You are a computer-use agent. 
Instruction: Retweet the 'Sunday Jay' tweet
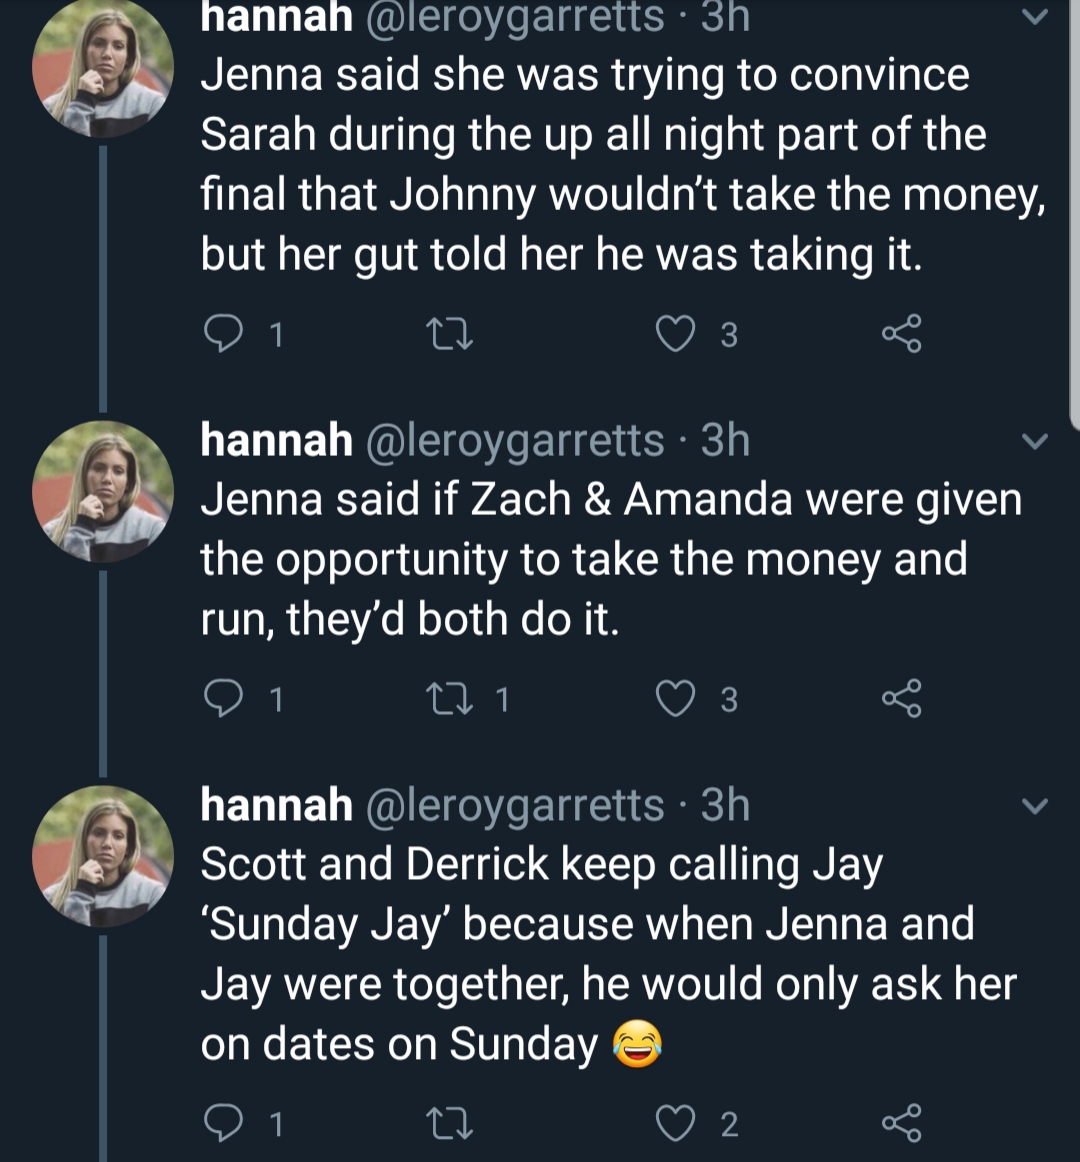pyautogui.click(x=452, y=1123)
